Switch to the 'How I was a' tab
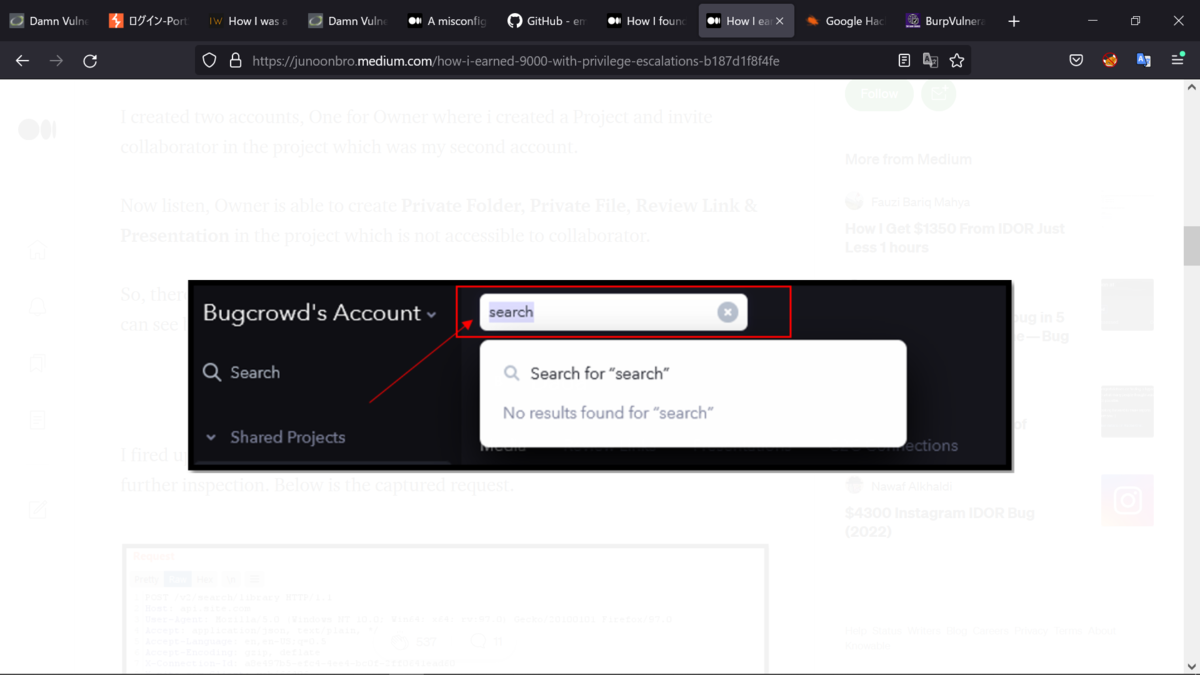Viewport: 1200px width, 675px height. pyautogui.click(x=247, y=21)
